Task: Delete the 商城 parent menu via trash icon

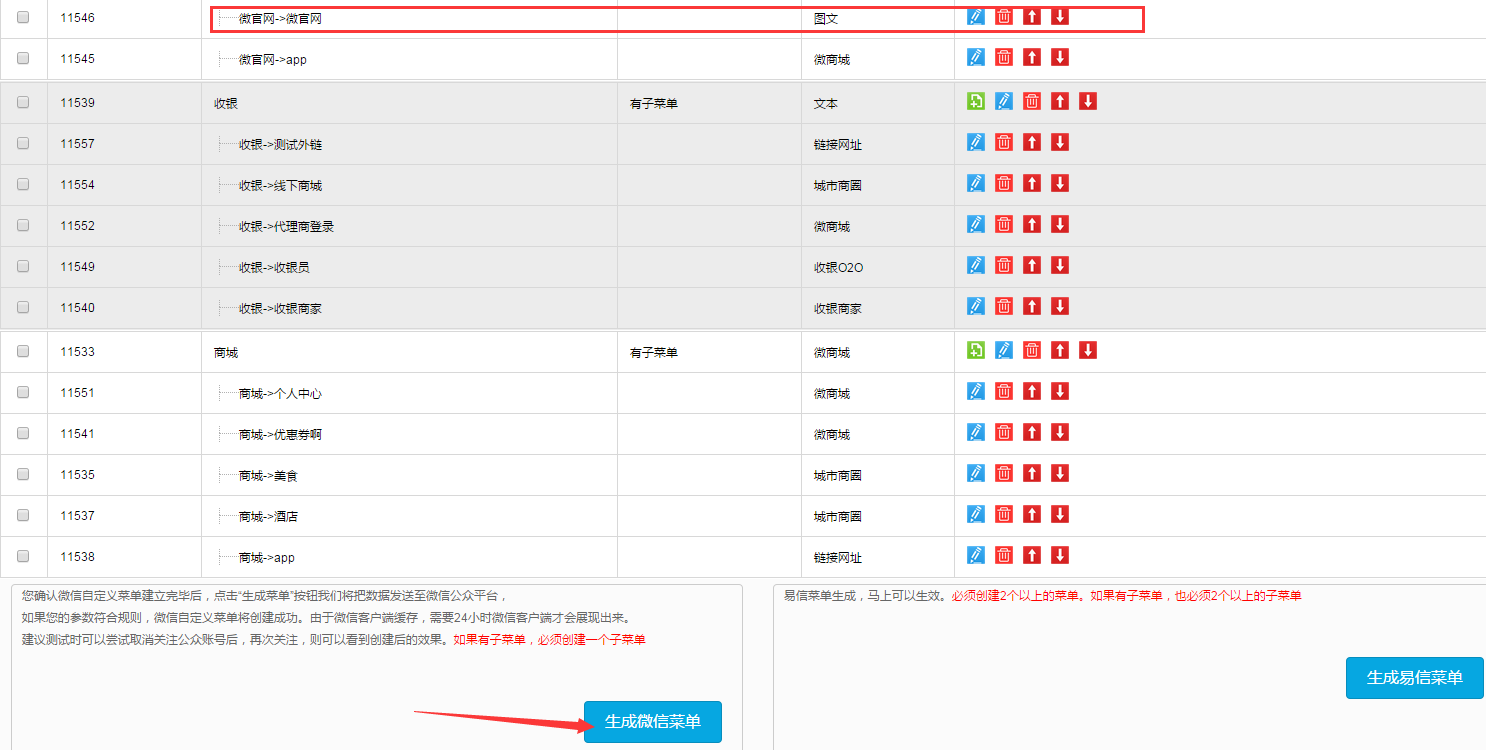Action: (x=1032, y=350)
